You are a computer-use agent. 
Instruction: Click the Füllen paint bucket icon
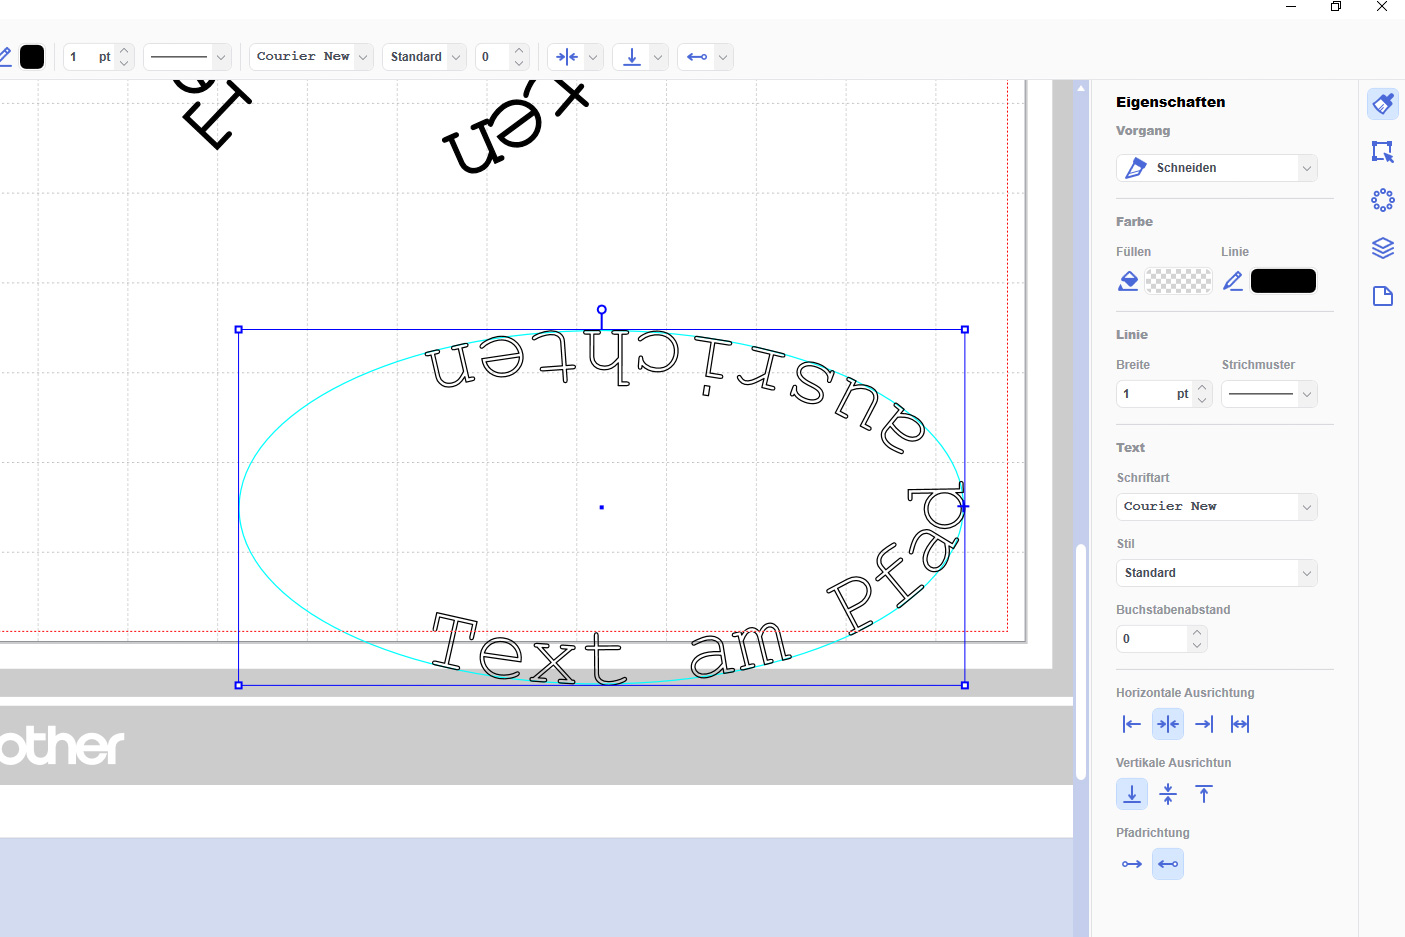(1128, 281)
